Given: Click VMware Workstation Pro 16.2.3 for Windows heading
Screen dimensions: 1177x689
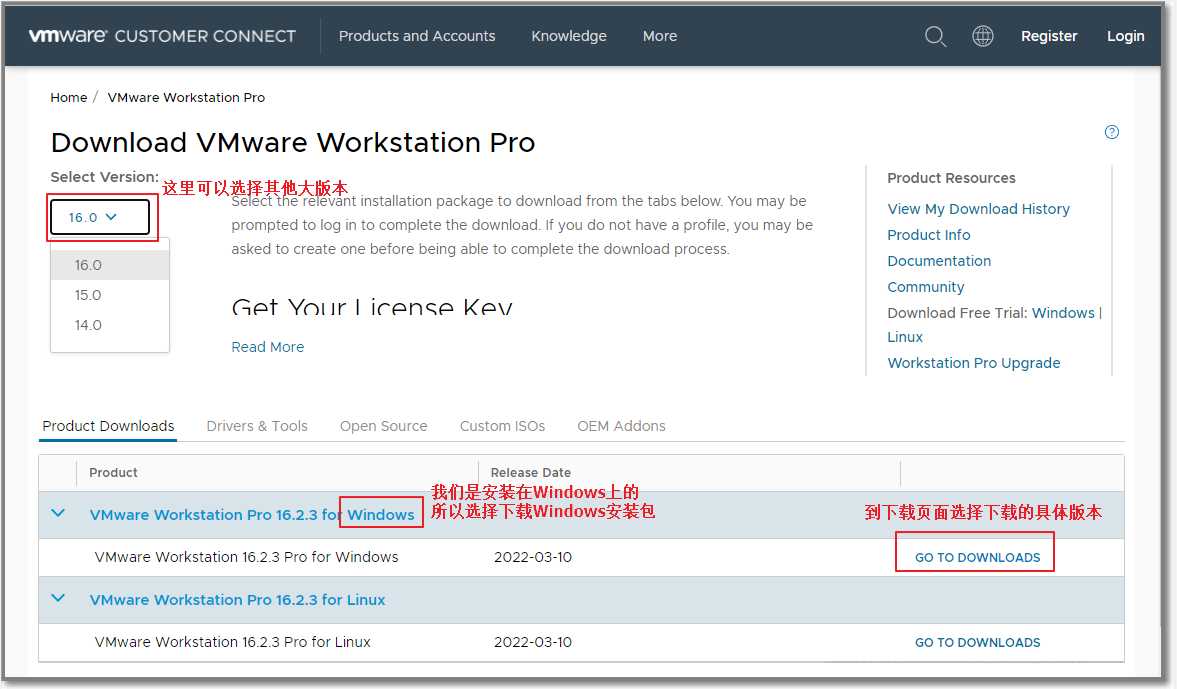Looking at the screenshot, I should click(x=252, y=515).
